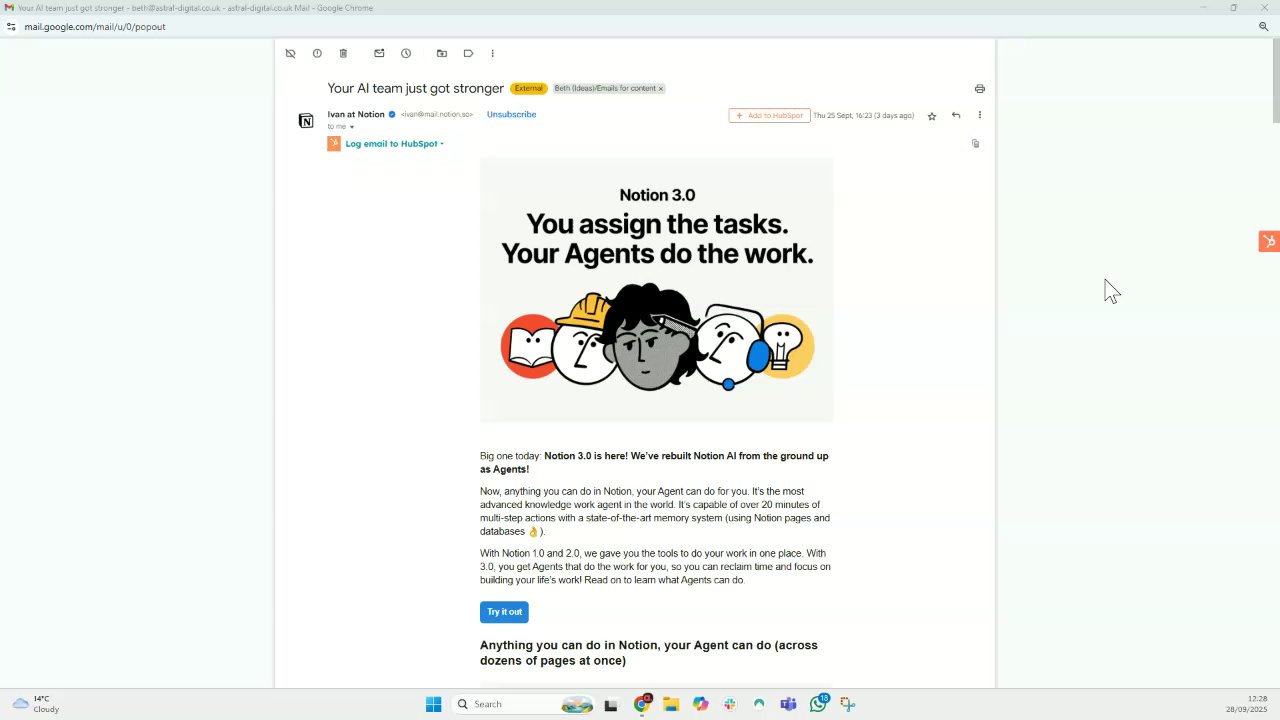Click the Beth (Ideas)/Emails for content label
This screenshot has height=720, width=1280.
(605, 88)
